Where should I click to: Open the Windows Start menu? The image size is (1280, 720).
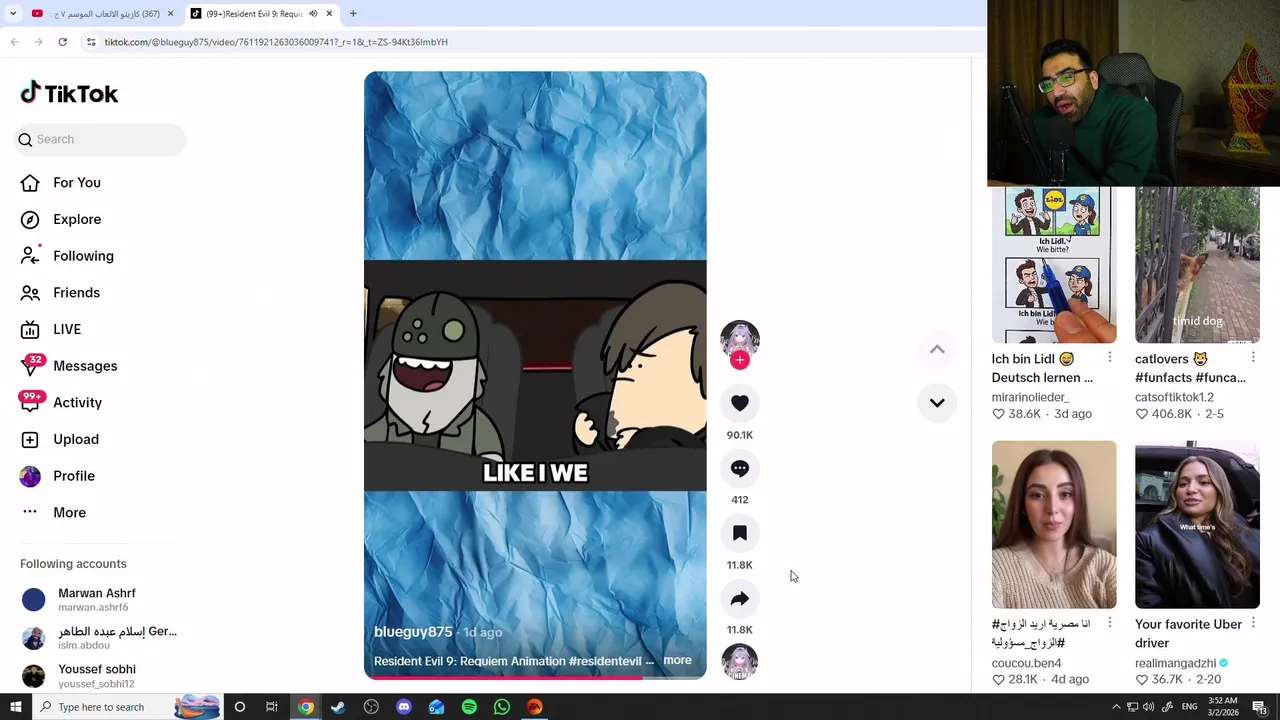click(x=15, y=707)
